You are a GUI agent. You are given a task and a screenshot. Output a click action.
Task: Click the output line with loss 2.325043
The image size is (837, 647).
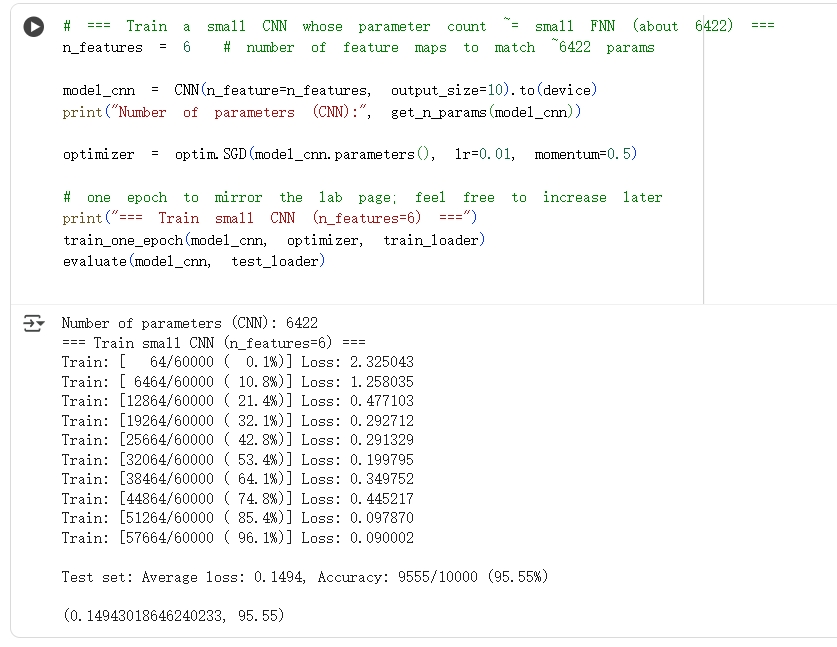[237, 362]
